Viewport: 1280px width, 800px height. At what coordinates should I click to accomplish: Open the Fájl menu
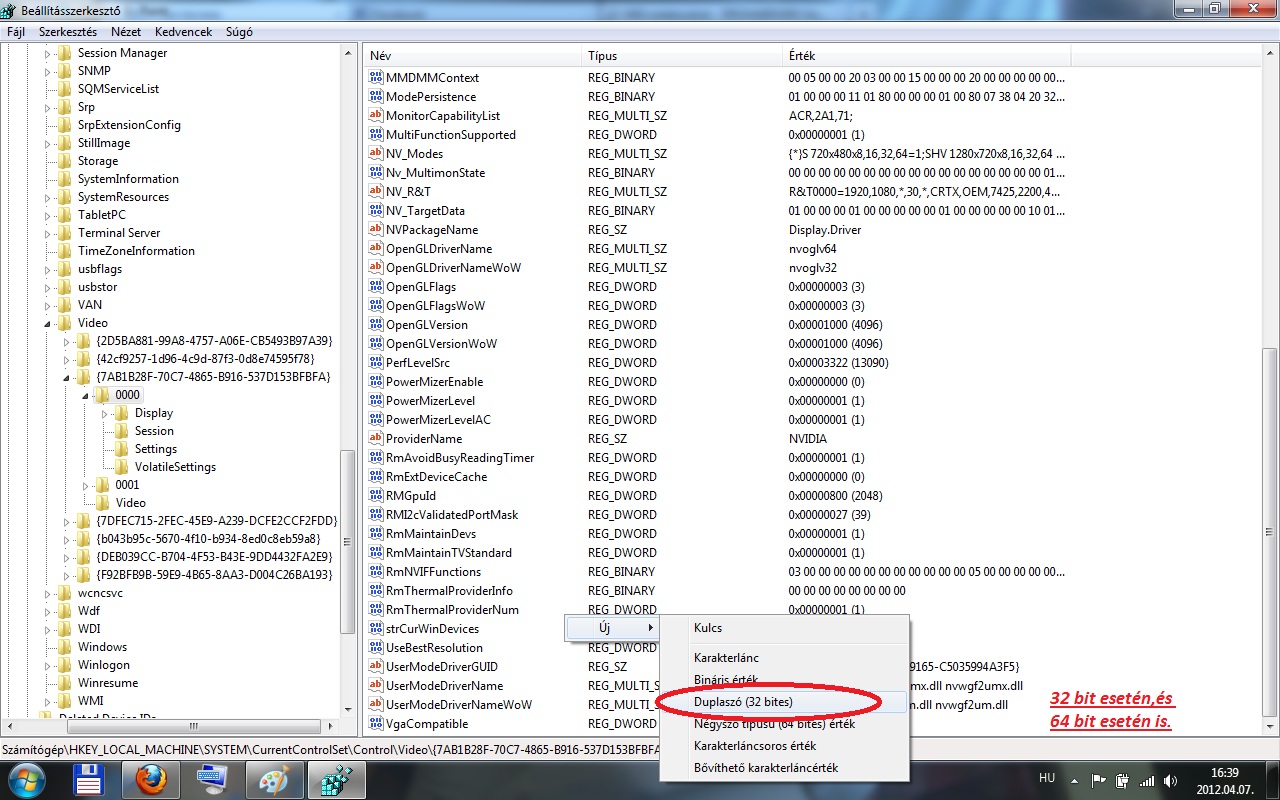[16, 32]
